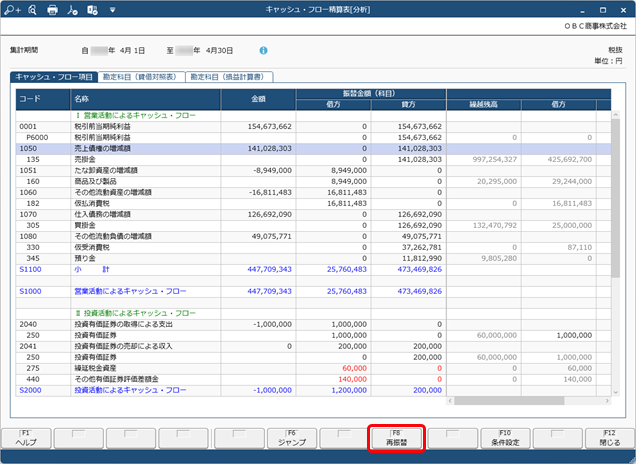
Task: Click the F1 ヘルプ button
Action: pos(26,438)
